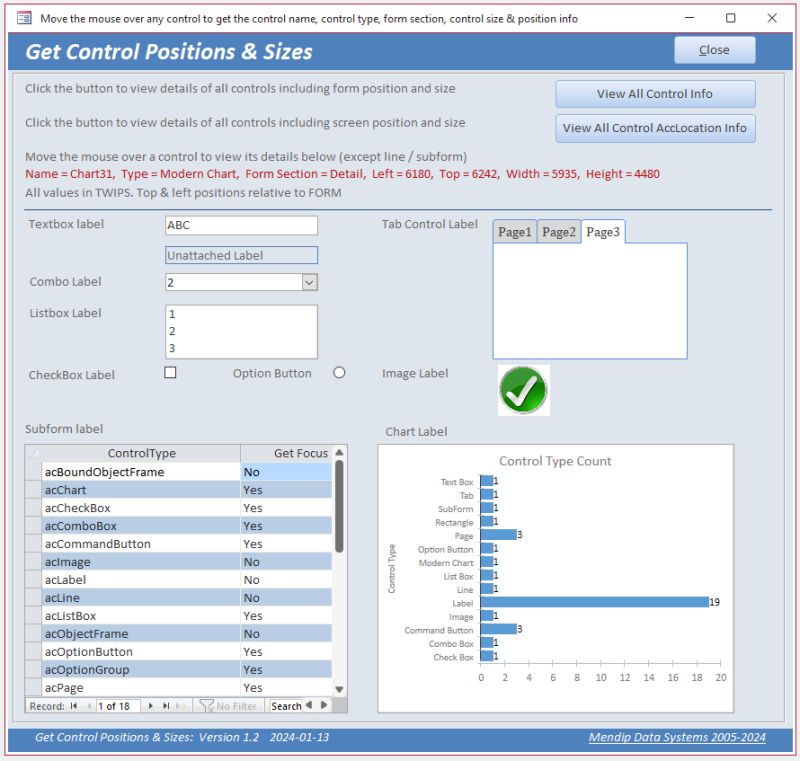Create a new record via the navigator icon
The image size is (800, 761).
[180, 707]
